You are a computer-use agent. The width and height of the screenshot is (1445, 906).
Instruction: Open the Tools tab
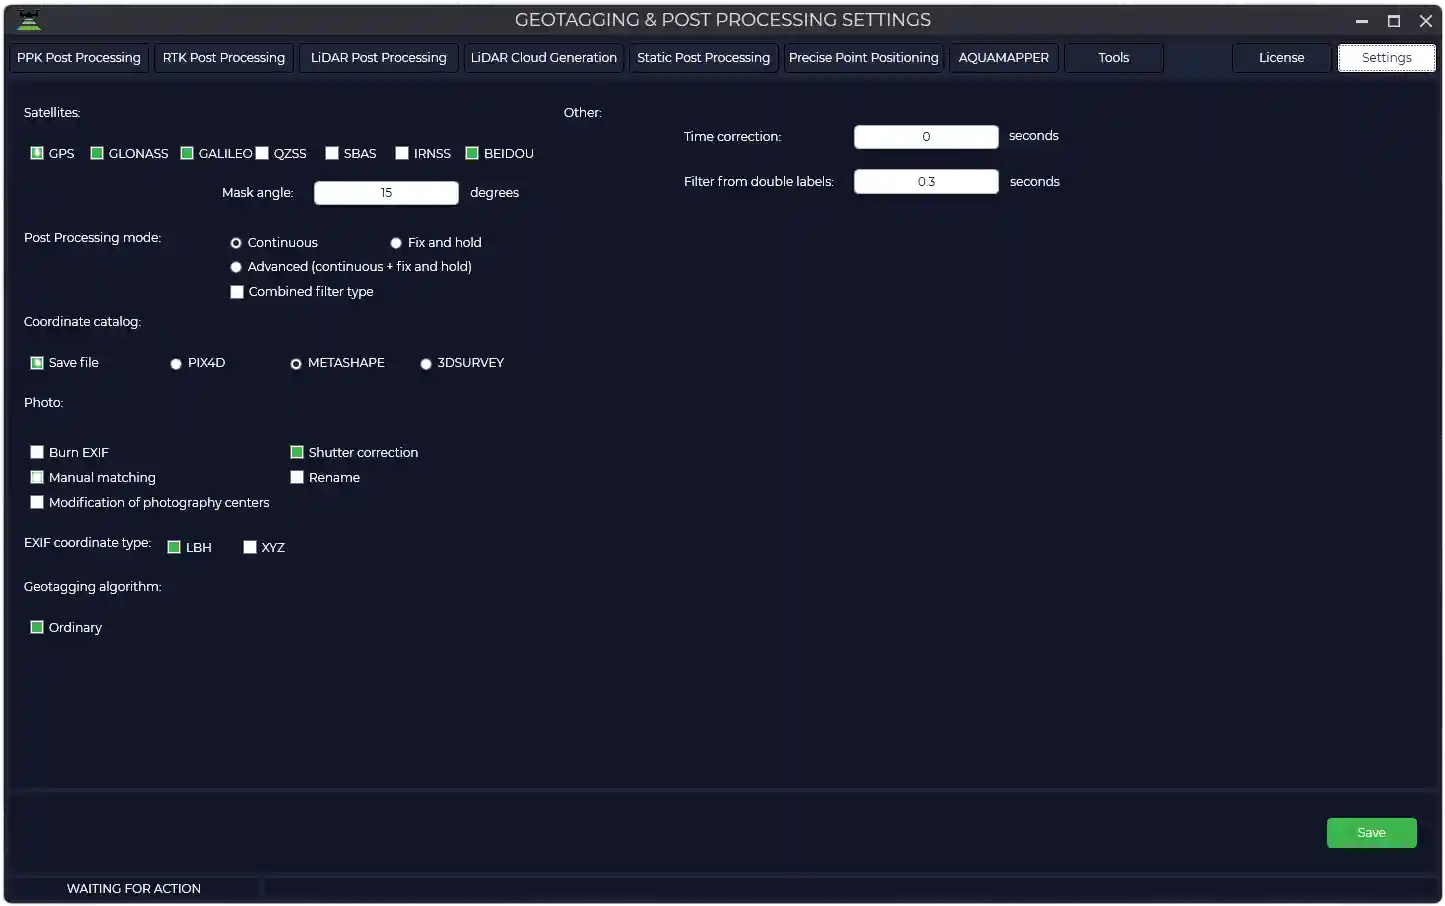coord(1114,58)
